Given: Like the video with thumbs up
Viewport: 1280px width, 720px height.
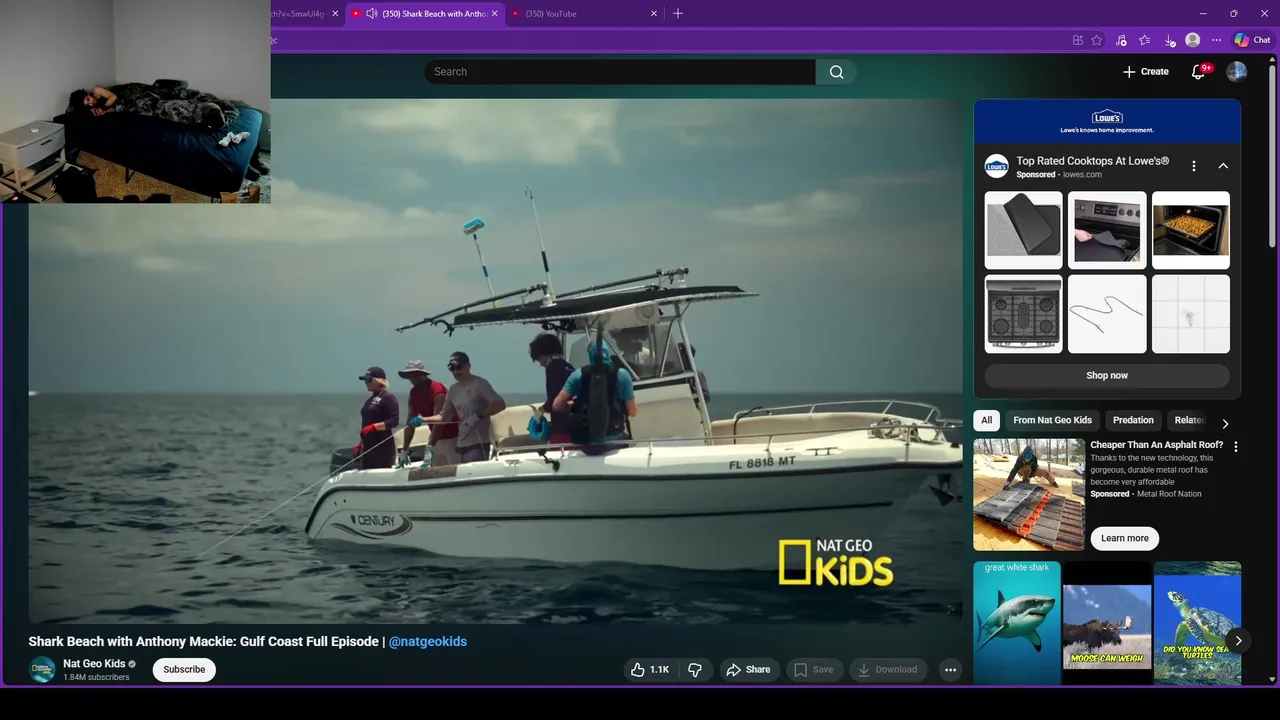Looking at the screenshot, I should [x=649, y=670].
